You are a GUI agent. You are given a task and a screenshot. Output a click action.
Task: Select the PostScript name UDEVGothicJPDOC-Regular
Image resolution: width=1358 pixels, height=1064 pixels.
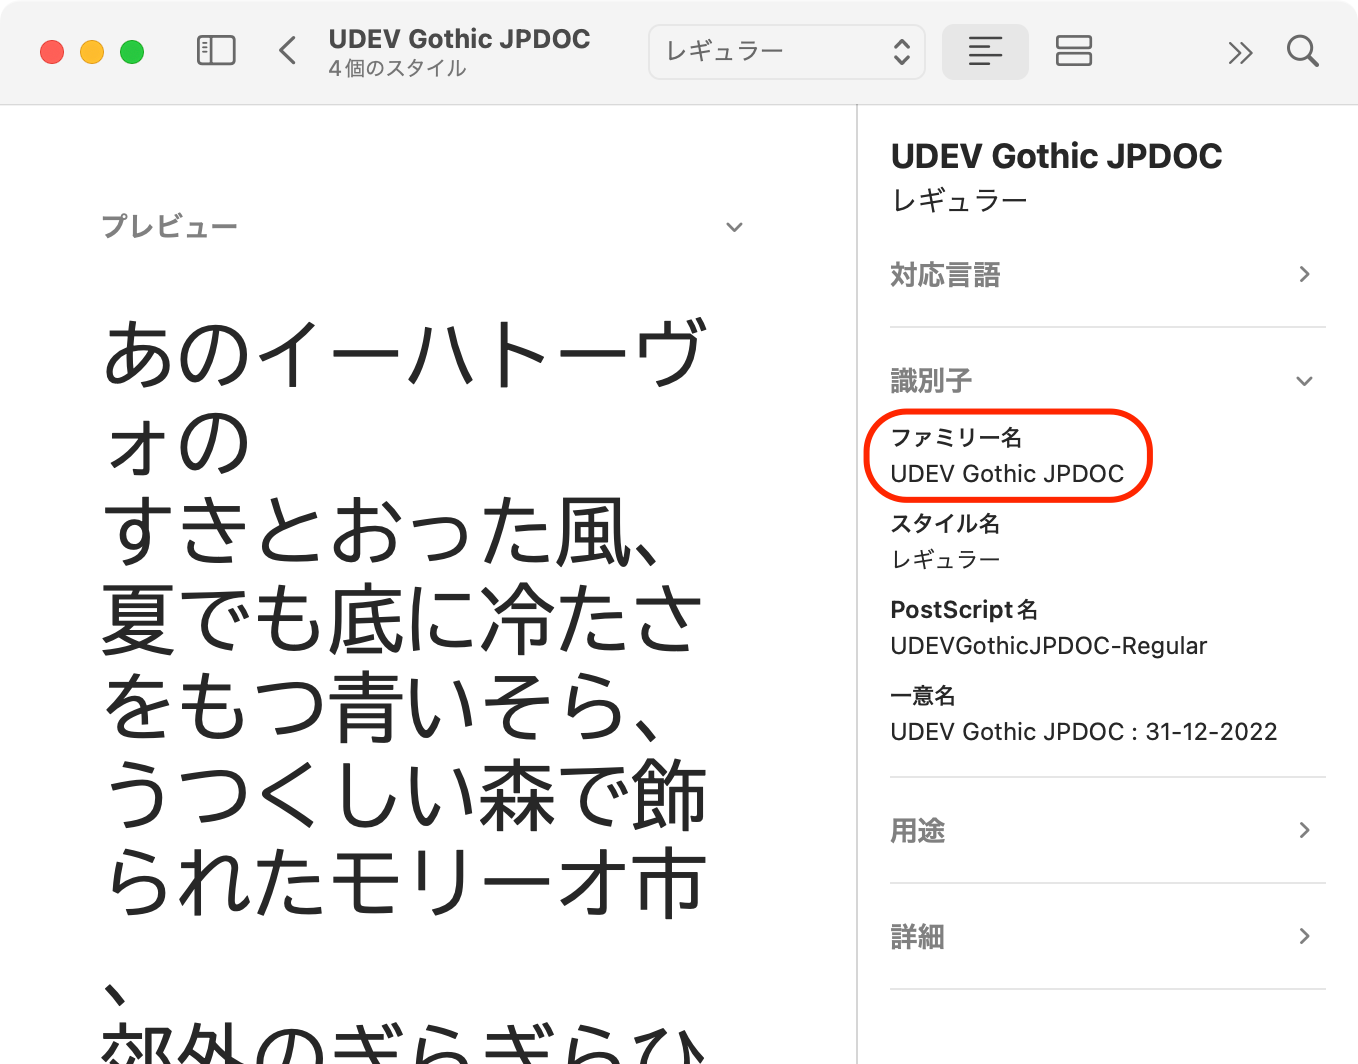[x=1048, y=646]
